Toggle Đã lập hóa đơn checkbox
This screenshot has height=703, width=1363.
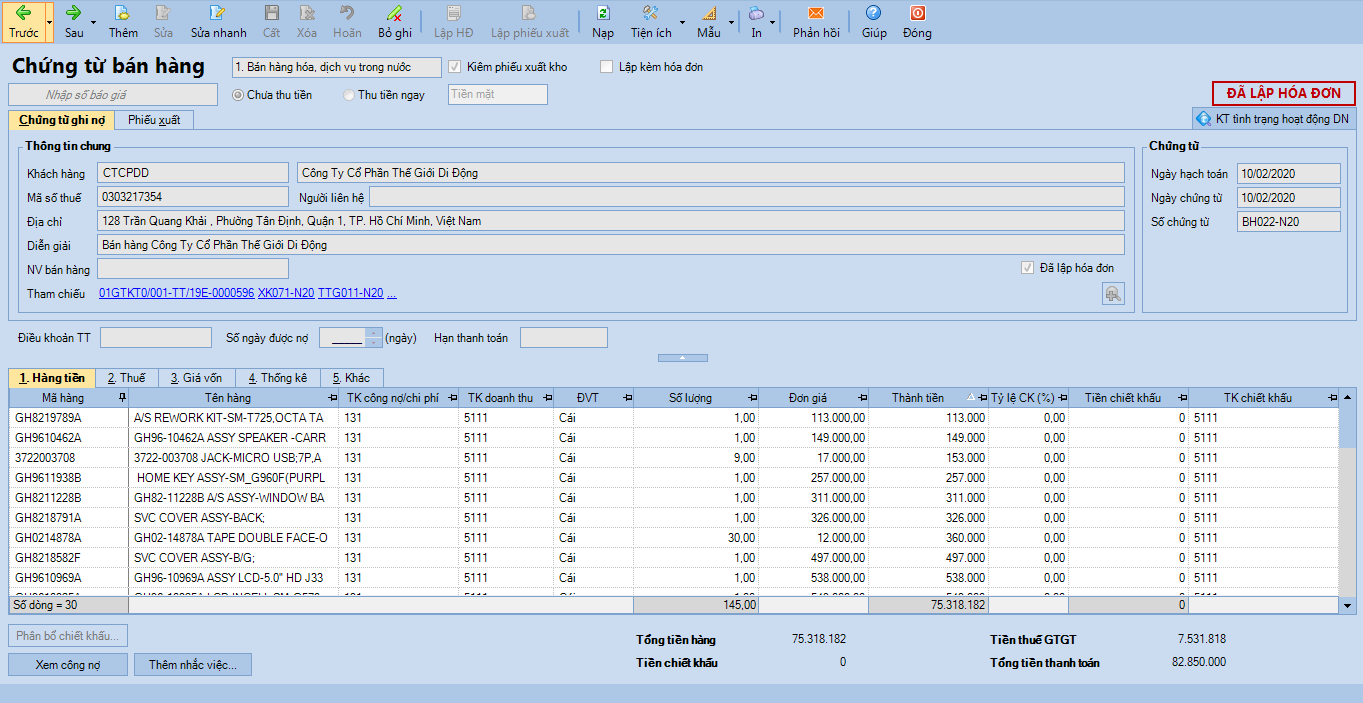tap(1027, 268)
